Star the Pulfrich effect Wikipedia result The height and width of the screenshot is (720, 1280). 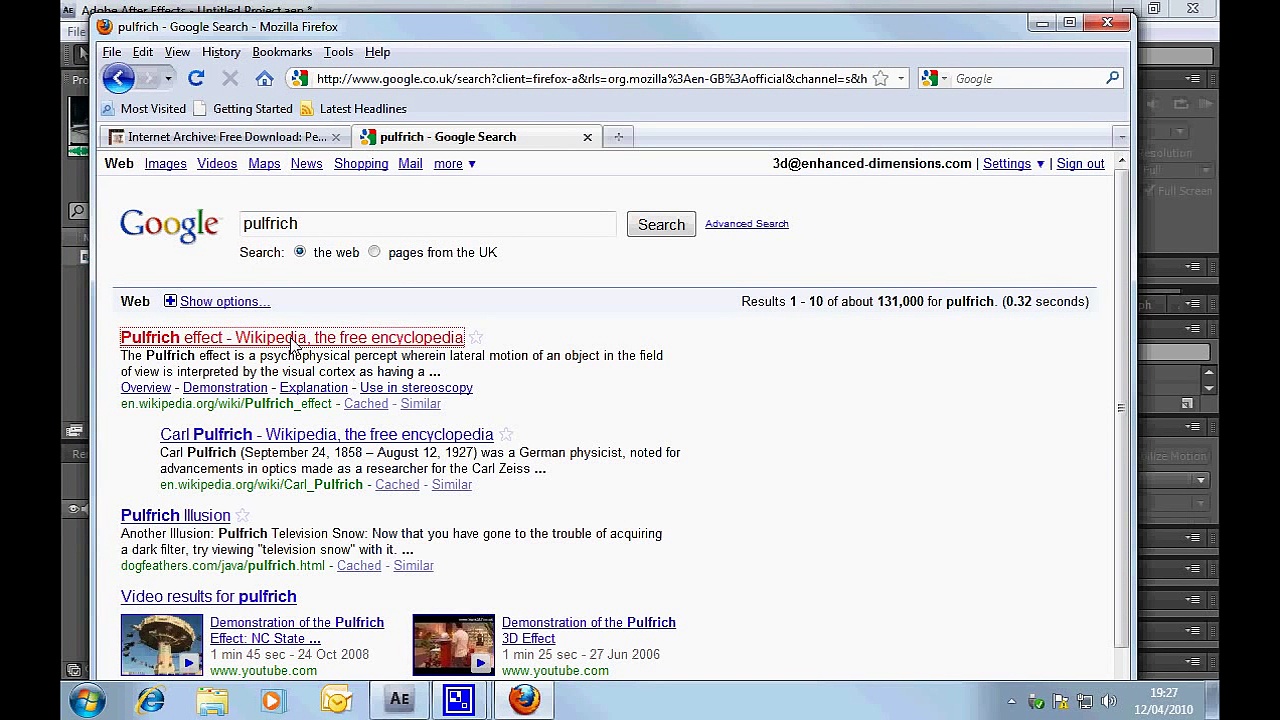(x=477, y=338)
